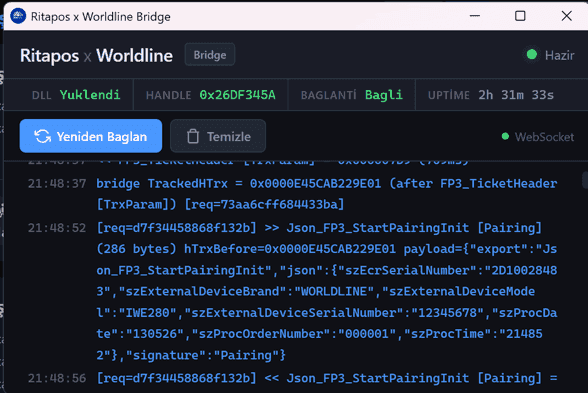Select the DLL Yuklendi status value
Viewport: 588px width, 393px height.
(90, 95)
